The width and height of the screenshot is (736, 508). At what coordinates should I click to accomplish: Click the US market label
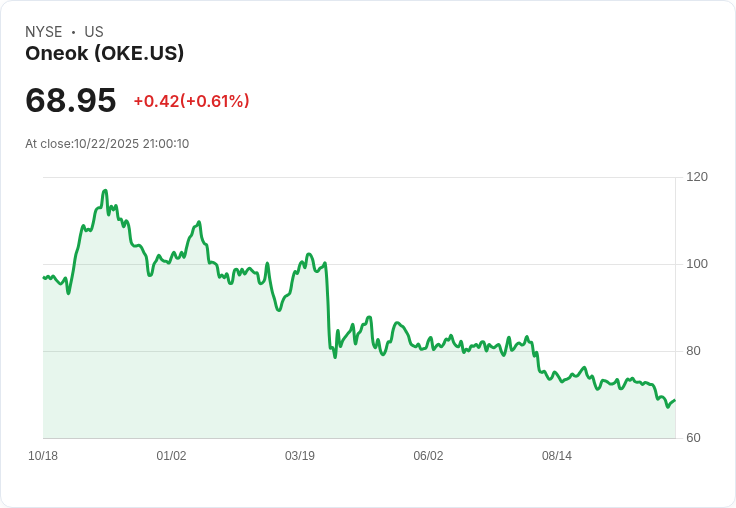94,32
